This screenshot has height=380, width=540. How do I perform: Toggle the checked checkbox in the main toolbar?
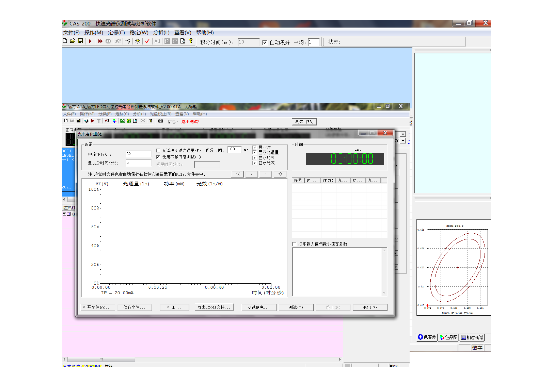coord(264,42)
